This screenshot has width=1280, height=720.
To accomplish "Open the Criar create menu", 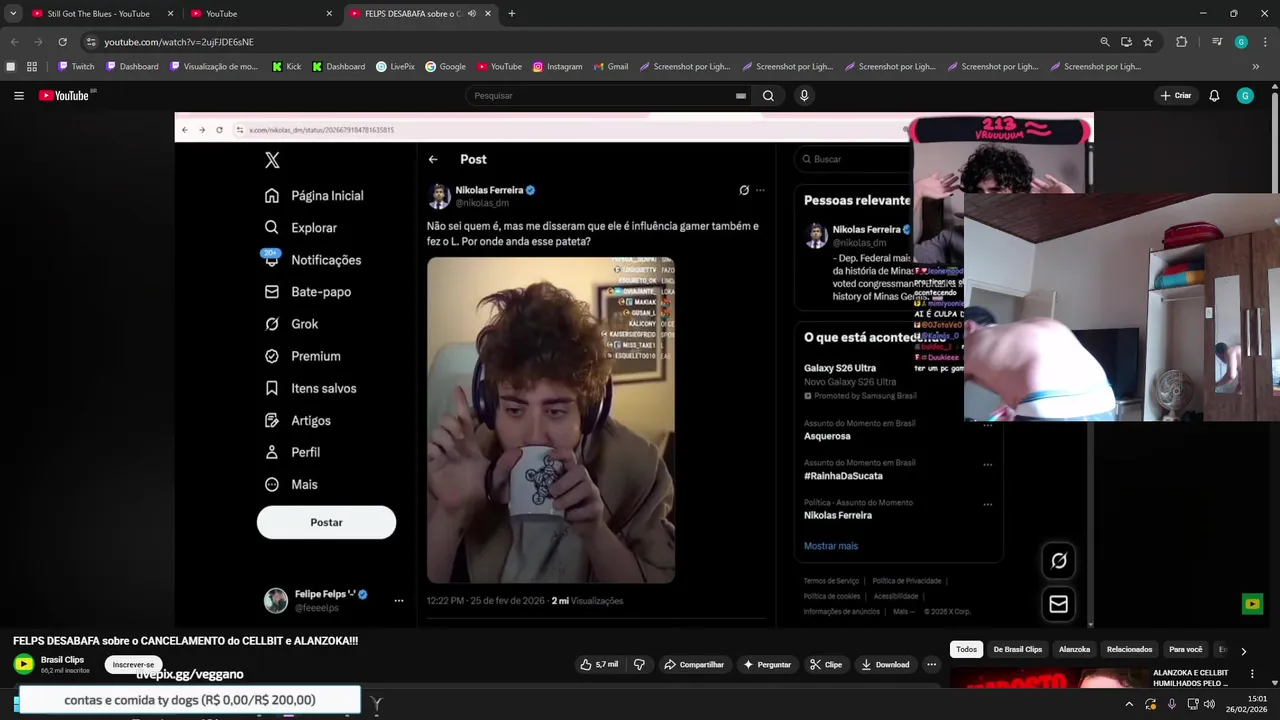I will point(1176,96).
